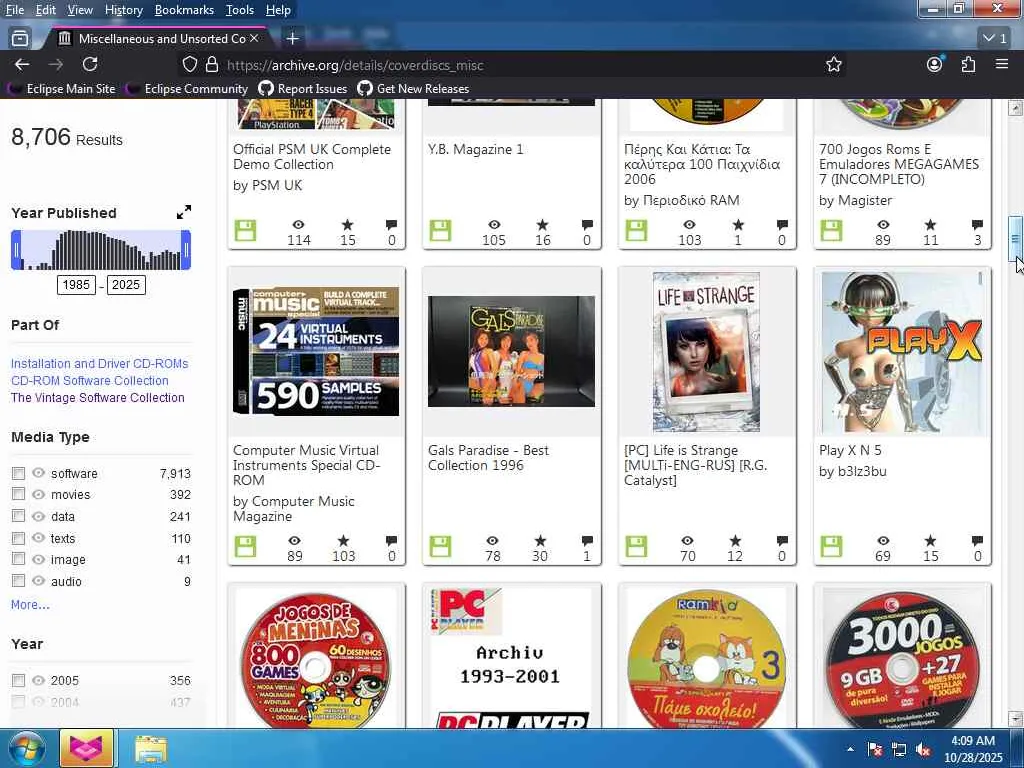Click the pink taskbar application icon
Screen dimensions: 1024x768
tap(87, 748)
